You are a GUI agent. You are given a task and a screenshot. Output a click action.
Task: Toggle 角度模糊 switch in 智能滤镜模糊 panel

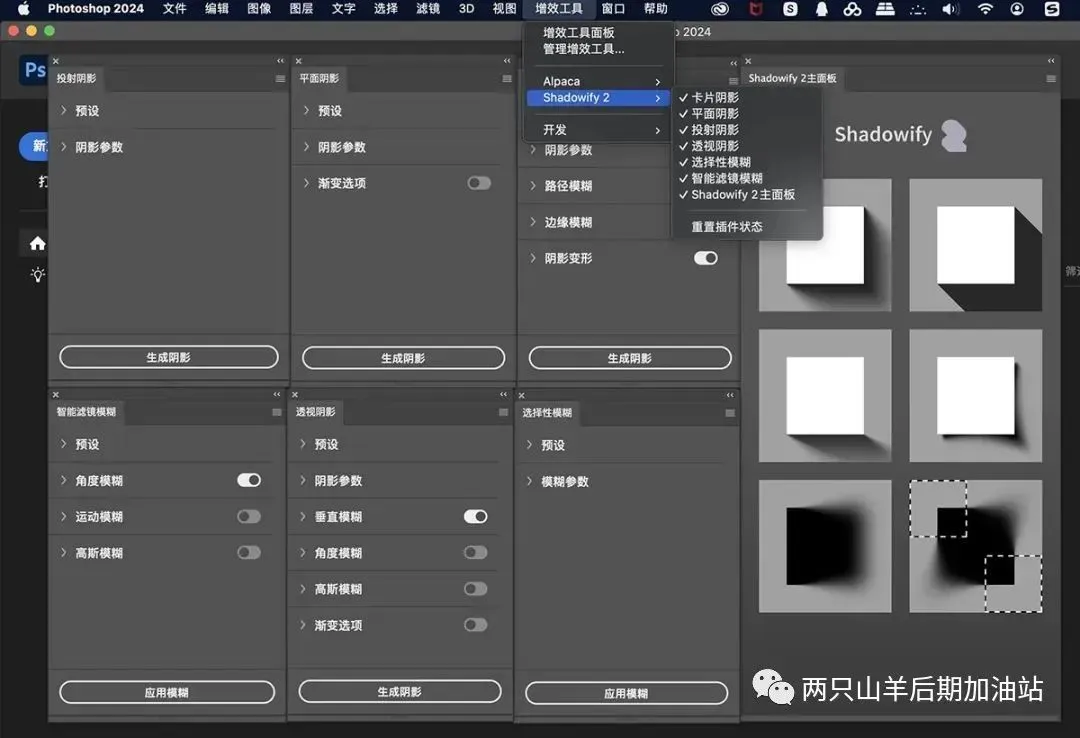coord(249,480)
